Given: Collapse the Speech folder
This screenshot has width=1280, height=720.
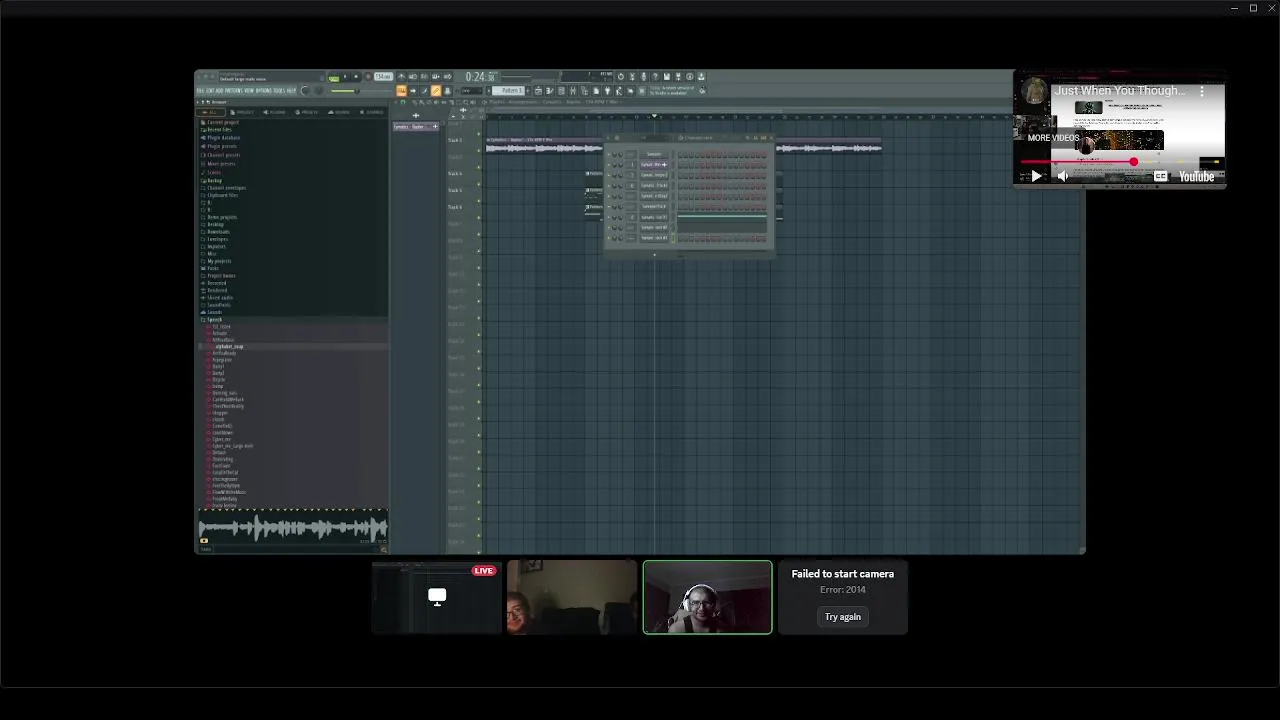Looking at the screenshot, I should tap(213, 320).
